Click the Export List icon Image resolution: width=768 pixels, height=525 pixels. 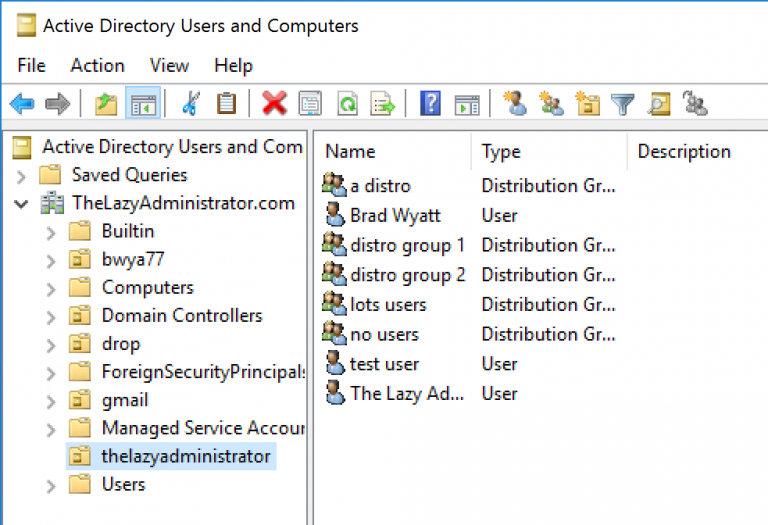pos(383,104)
